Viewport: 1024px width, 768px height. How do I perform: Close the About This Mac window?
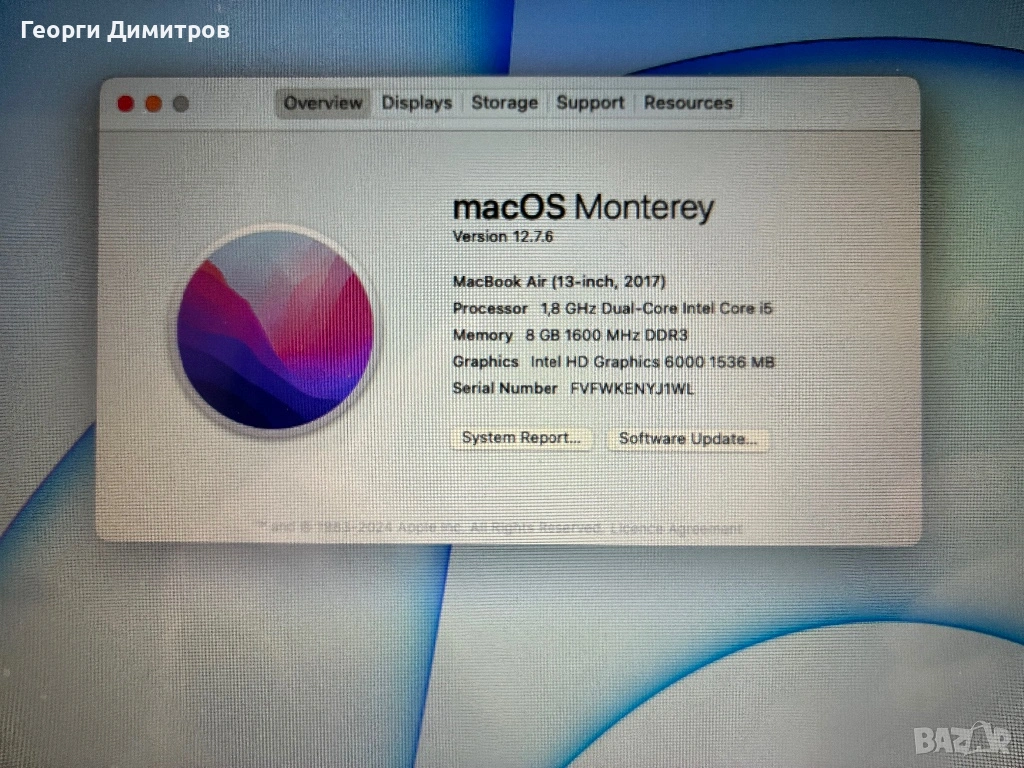pyautogui.click(x=126, y=103)
